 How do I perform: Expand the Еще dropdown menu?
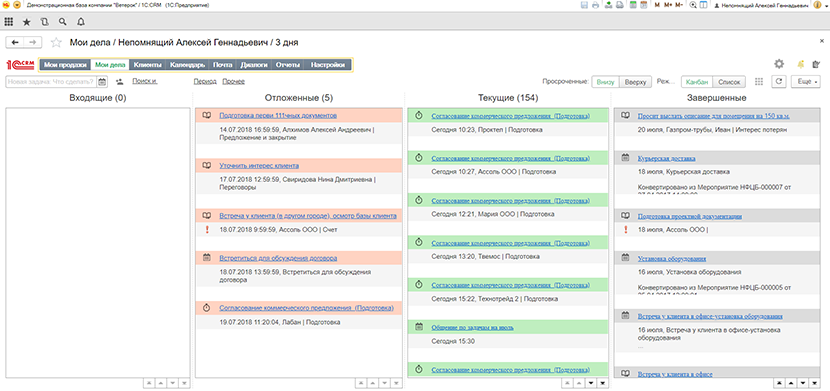(x=806, y=82)
